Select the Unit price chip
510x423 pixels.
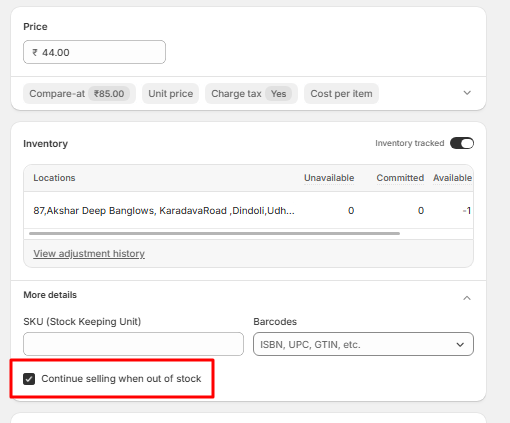[x=171, y=94]
